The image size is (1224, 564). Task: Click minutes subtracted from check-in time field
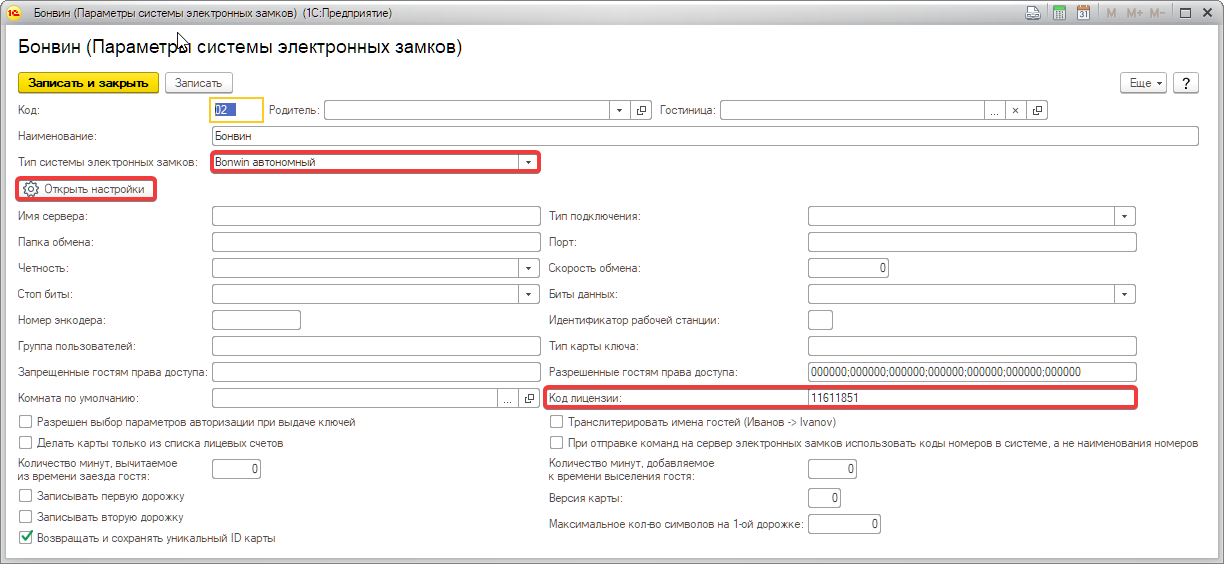[237, 468]
